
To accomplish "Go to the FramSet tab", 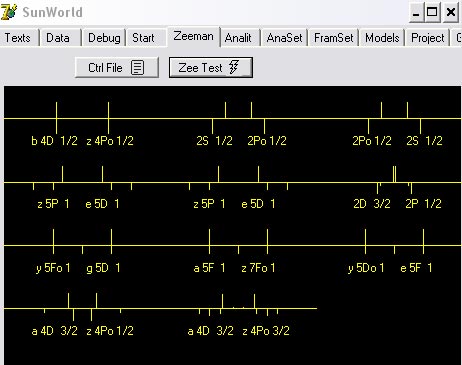I will tap(333, 38).
